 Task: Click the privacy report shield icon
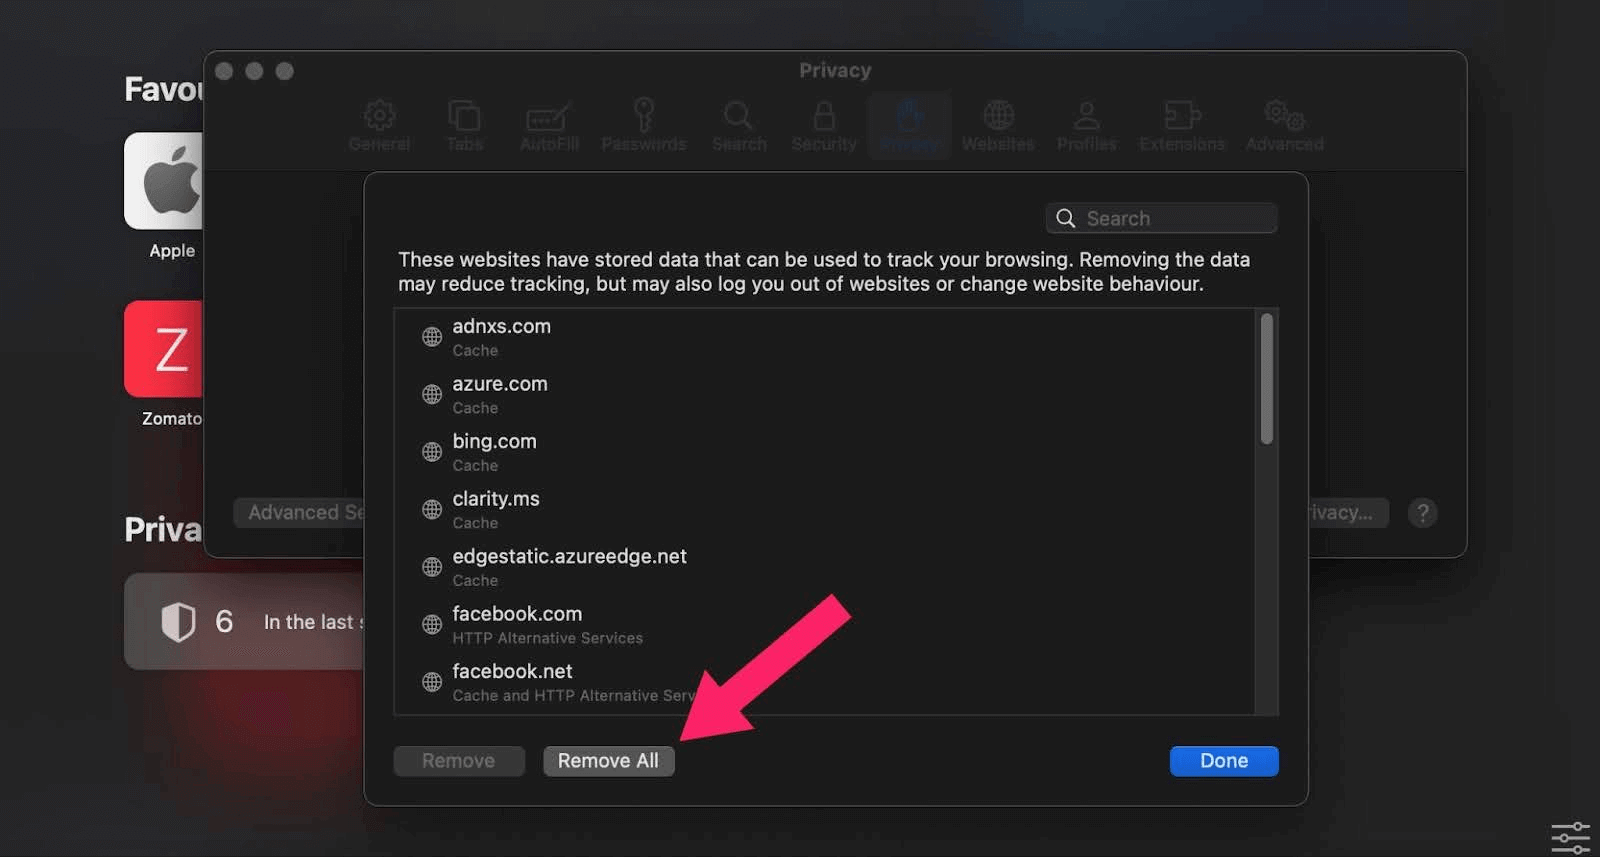[178, 622]
